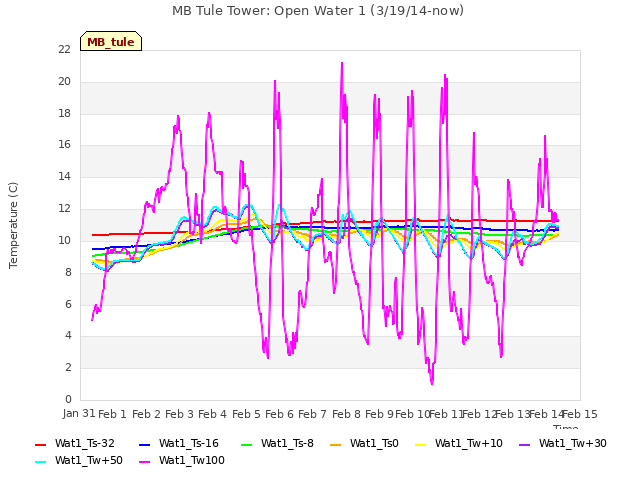Click the red Wat1_Ts-32 legend swatch

coord(41,444)
